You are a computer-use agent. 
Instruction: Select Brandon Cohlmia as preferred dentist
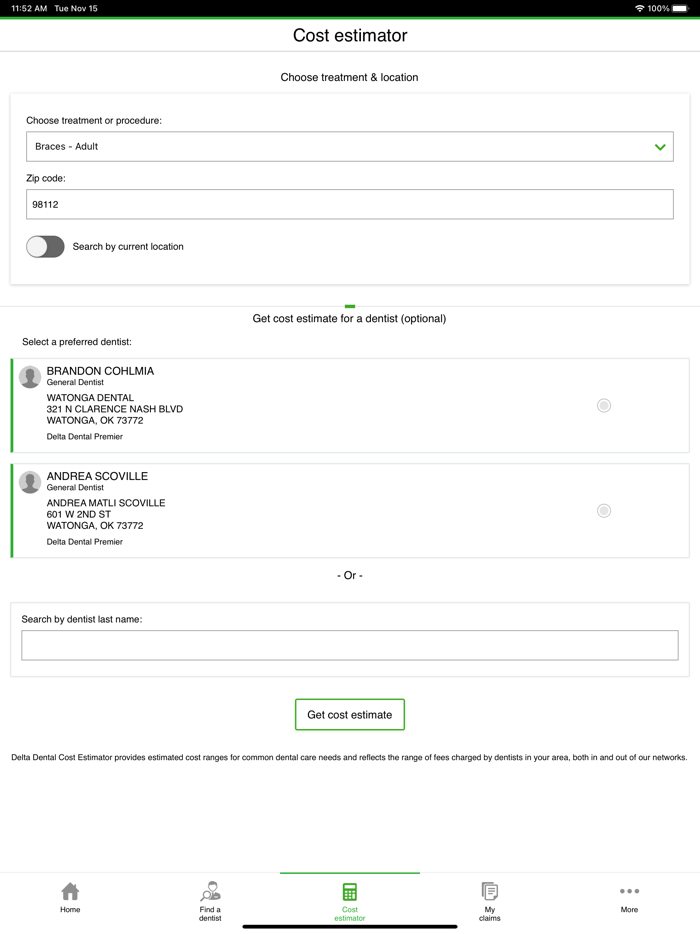pos(603,405)
